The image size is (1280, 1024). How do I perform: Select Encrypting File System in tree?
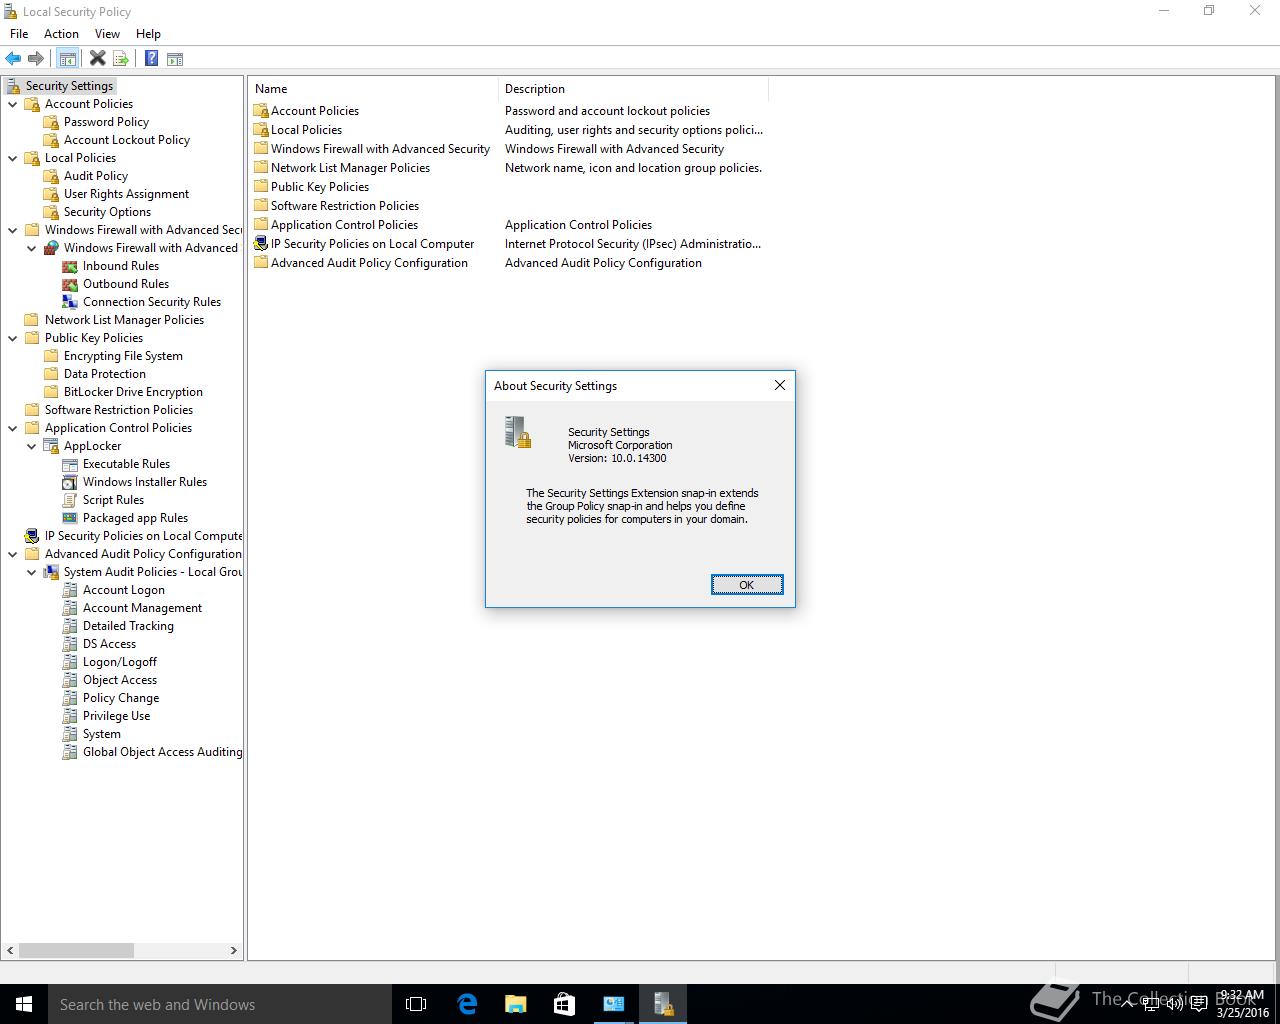coord(123,356)
